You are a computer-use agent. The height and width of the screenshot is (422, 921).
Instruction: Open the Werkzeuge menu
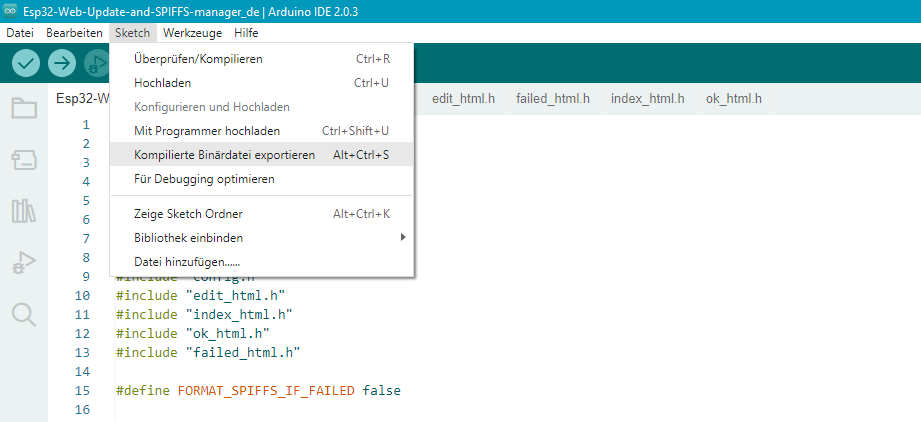pyautogui.click(x=193, y=33)
